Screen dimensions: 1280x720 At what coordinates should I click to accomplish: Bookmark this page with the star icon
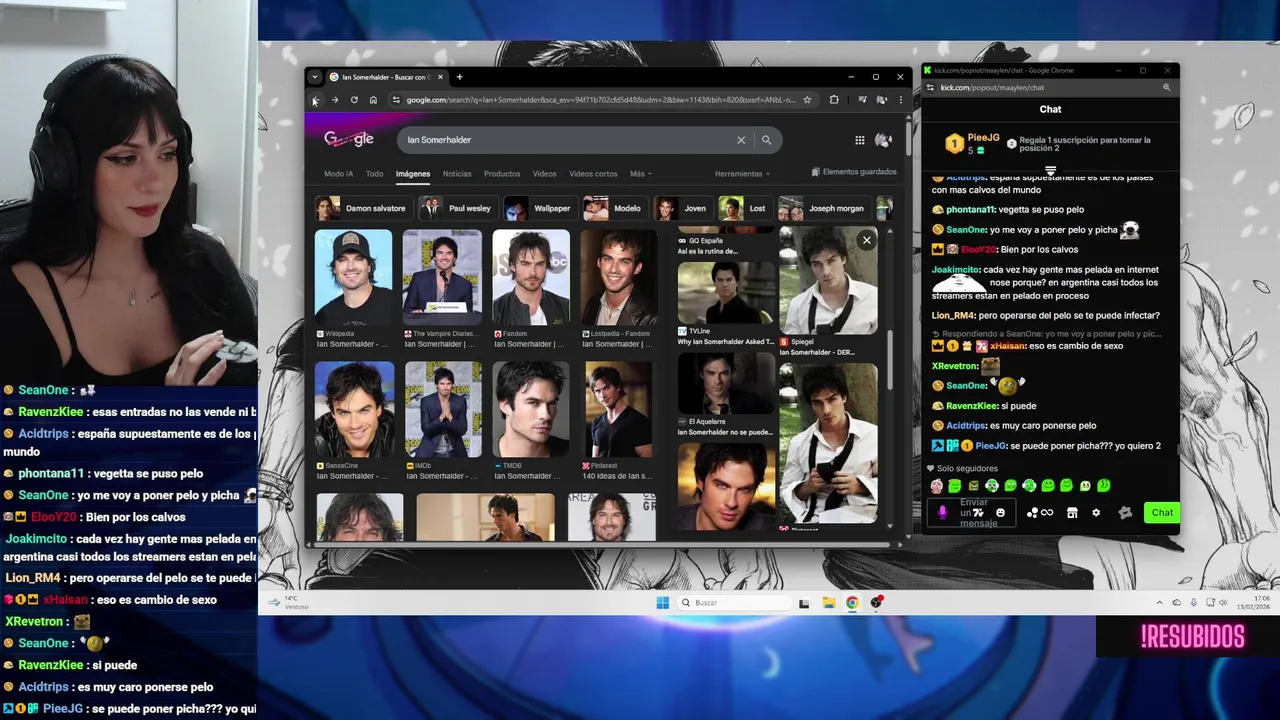807,100
